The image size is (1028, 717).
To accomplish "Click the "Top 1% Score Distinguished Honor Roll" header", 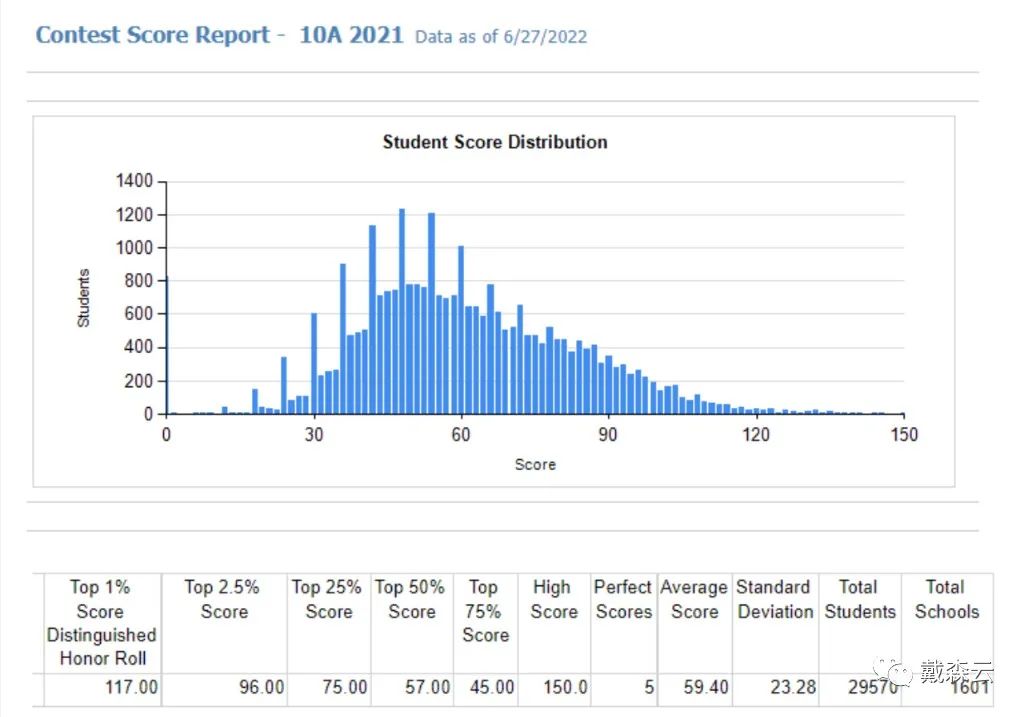I will click(x=102, y=622).
